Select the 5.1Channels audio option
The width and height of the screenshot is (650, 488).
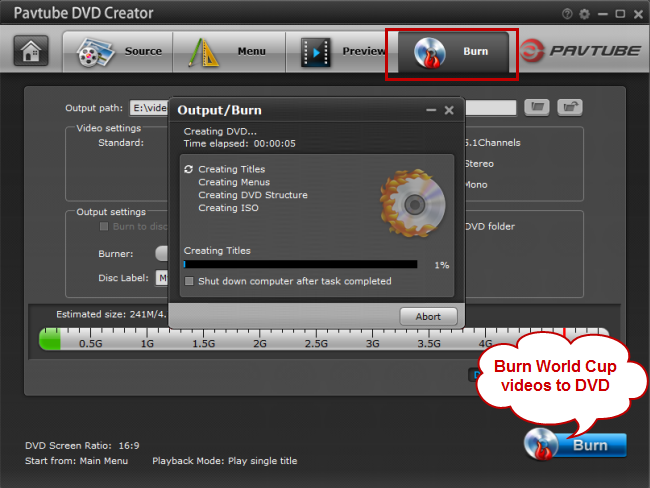pyautogui.click(x=492, y=143)
